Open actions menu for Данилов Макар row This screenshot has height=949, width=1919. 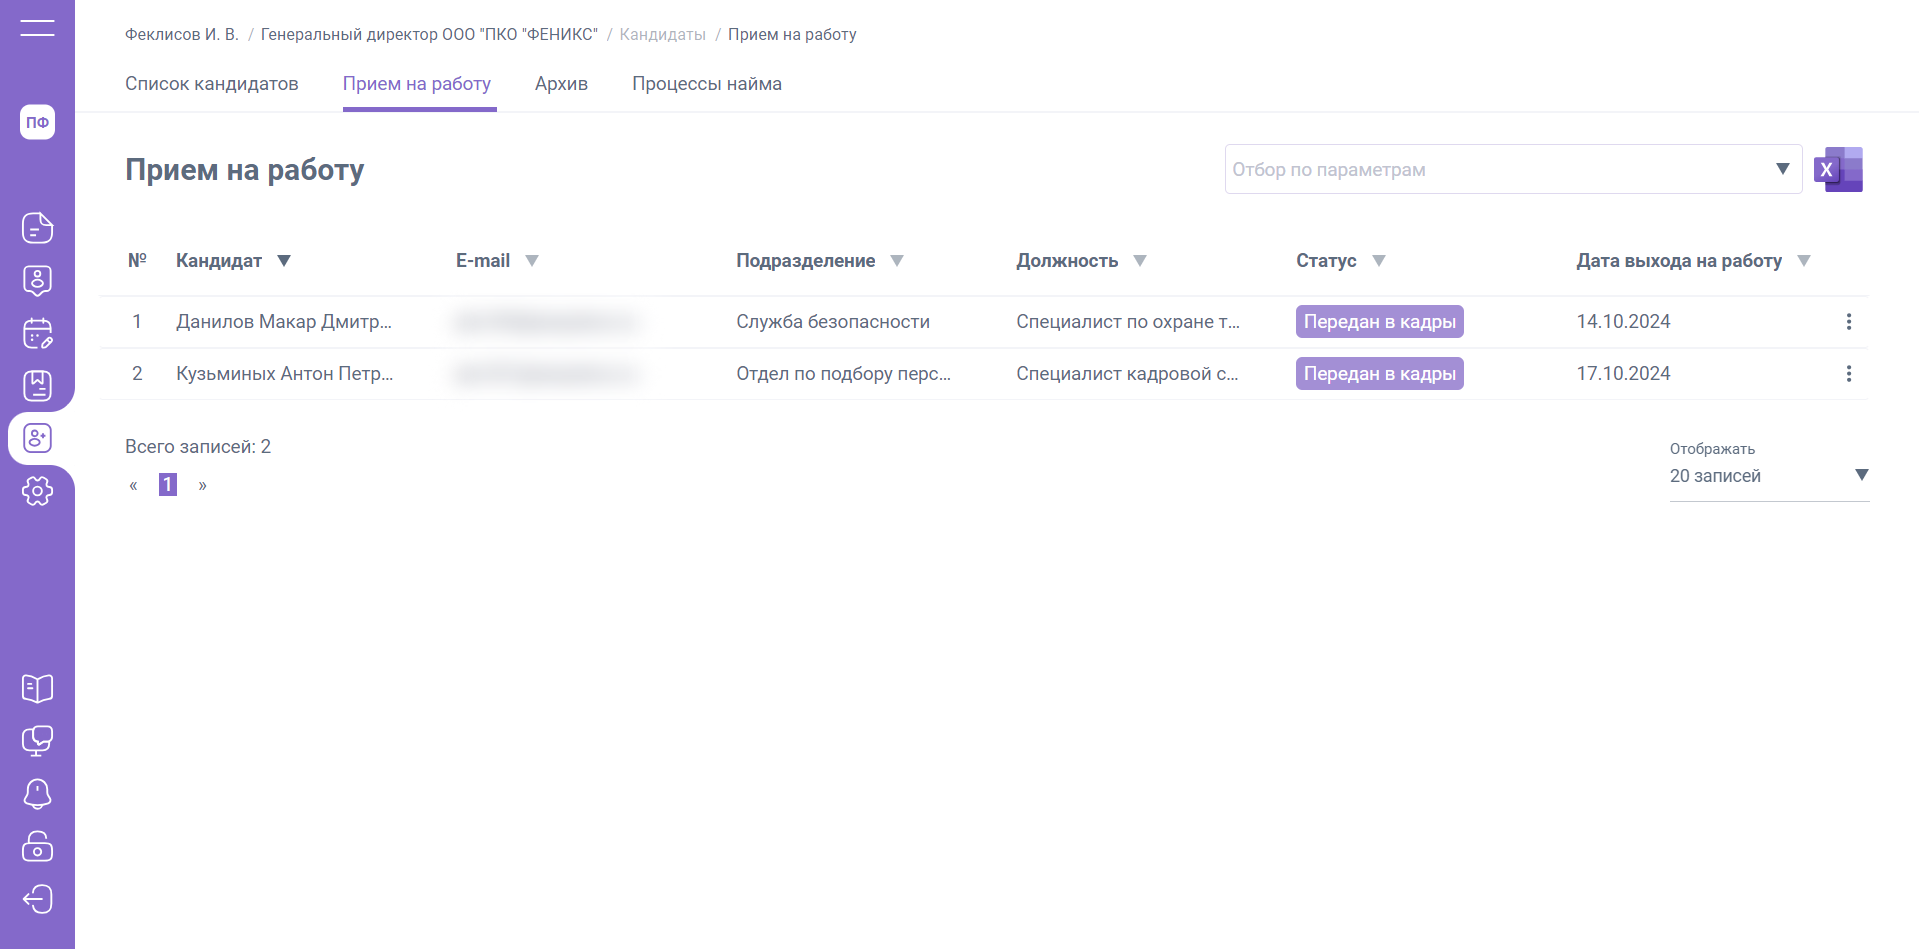tap(1848, 322)
